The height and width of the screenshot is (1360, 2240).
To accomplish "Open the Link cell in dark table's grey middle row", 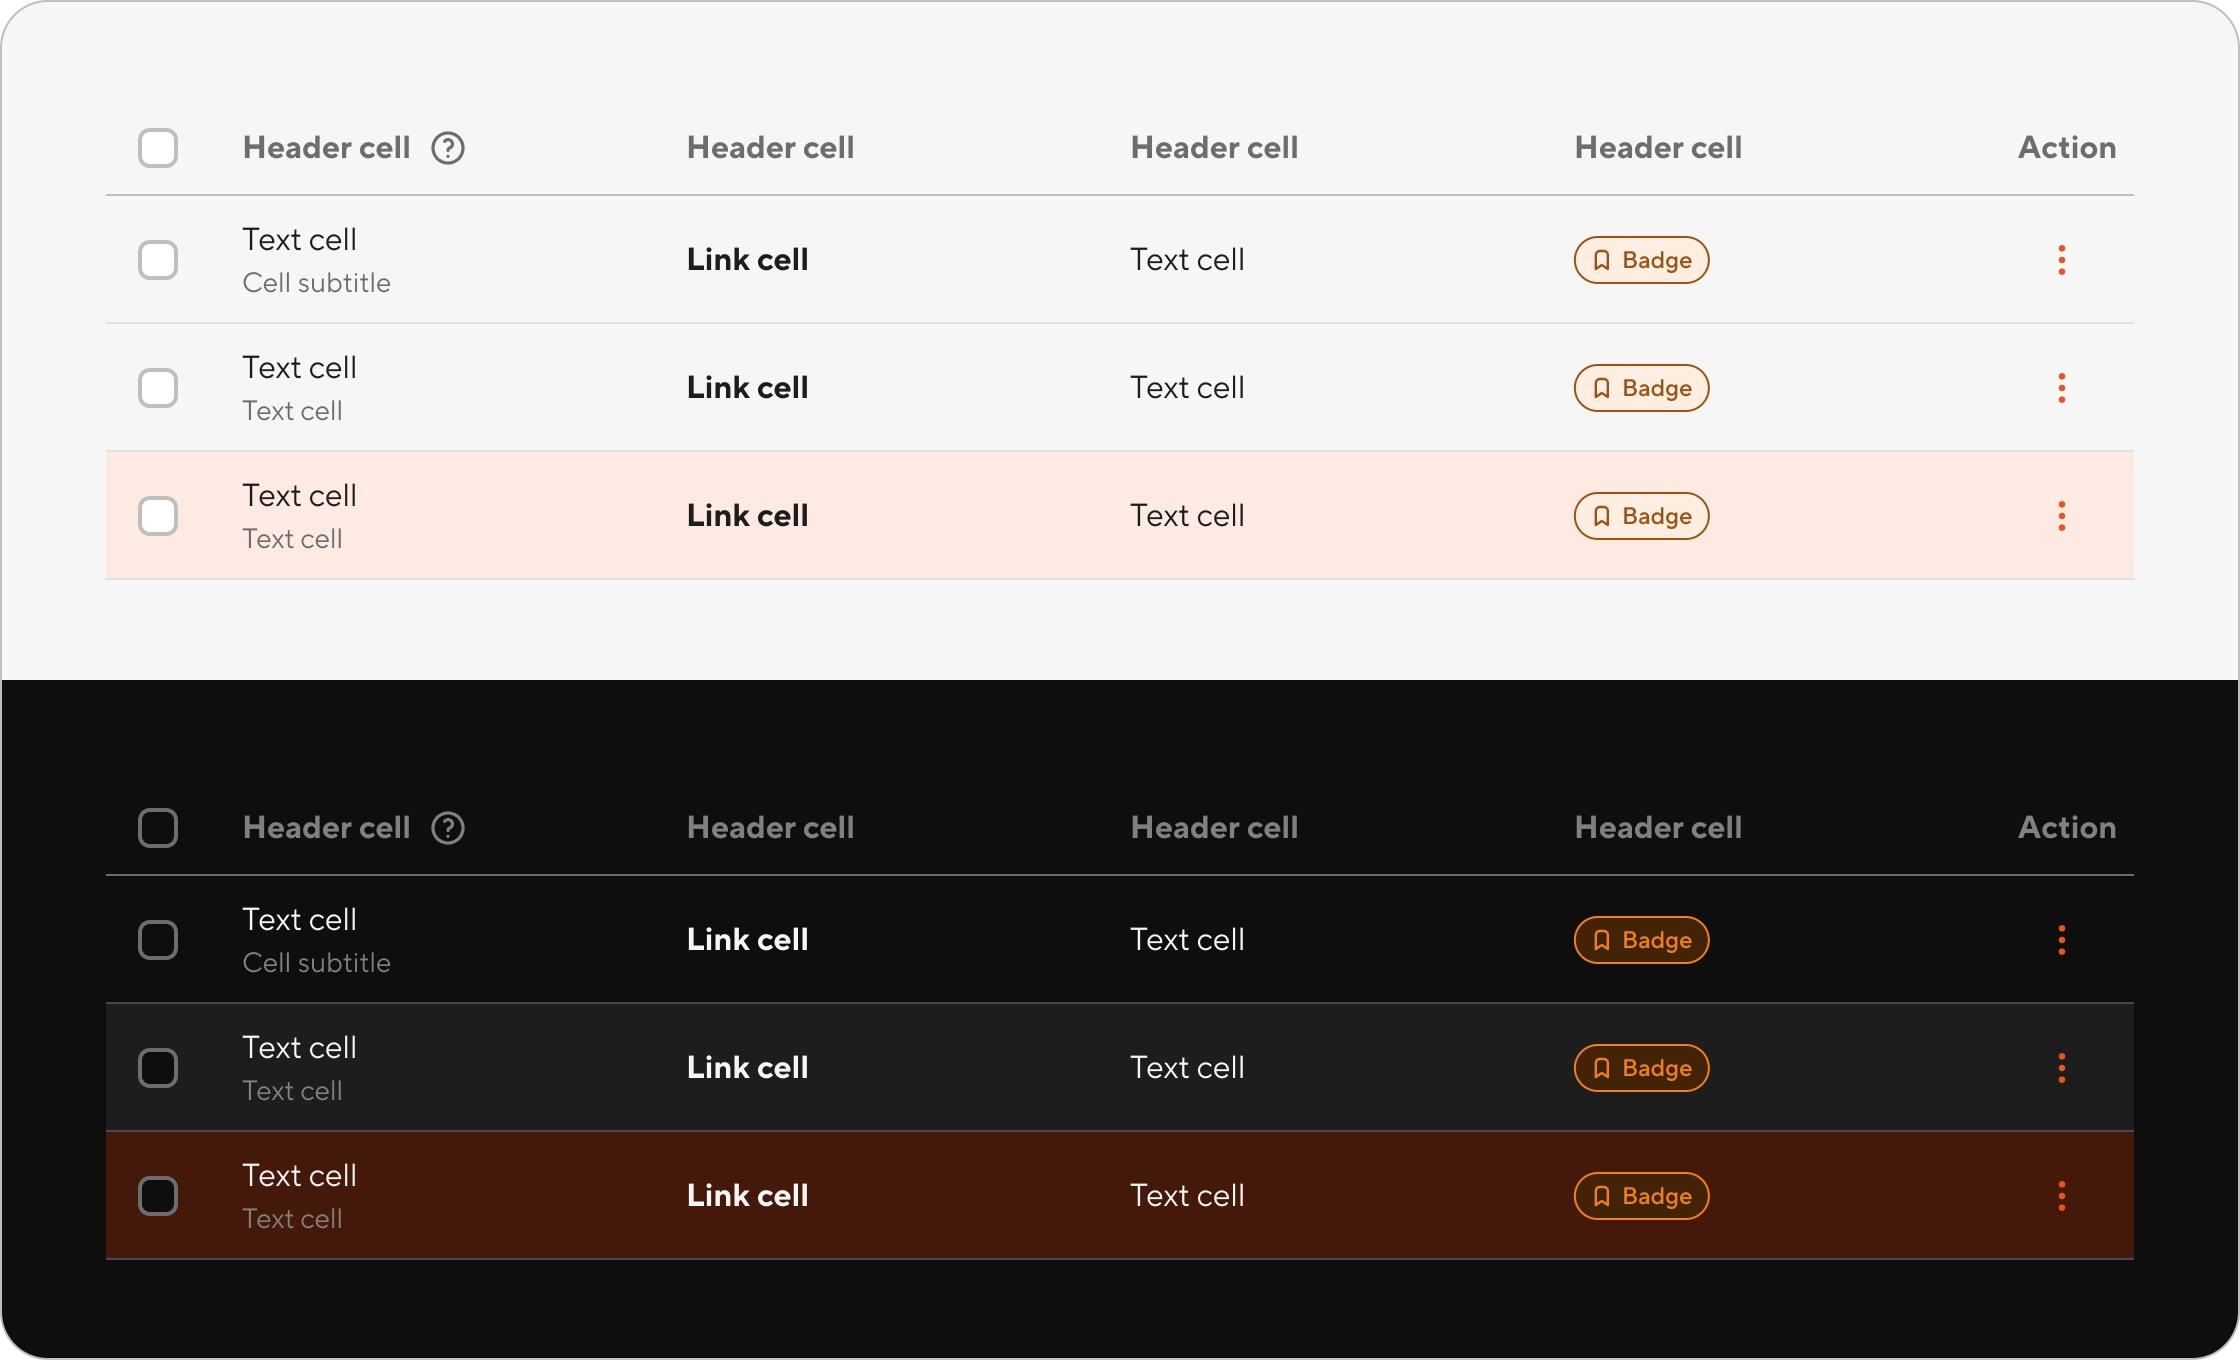I will tap(748, 1068).
